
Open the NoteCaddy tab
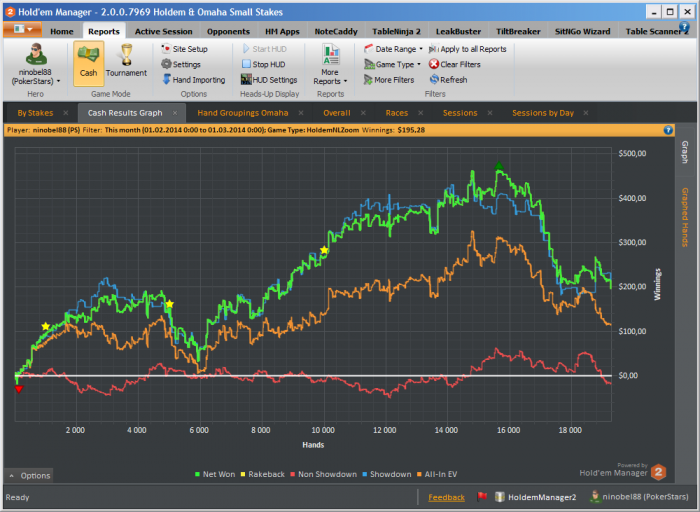336,31
